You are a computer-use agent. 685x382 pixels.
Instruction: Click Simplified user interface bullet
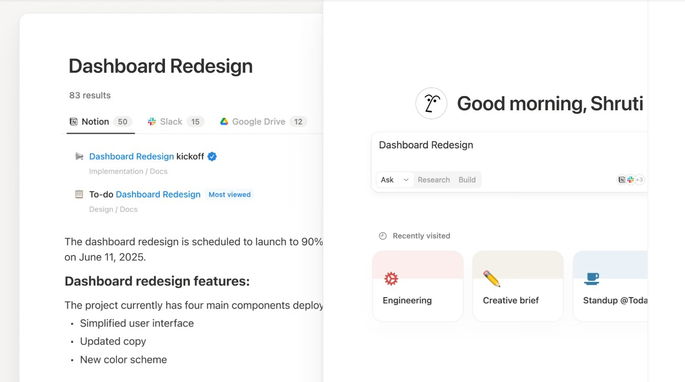(x=137, y=323)
